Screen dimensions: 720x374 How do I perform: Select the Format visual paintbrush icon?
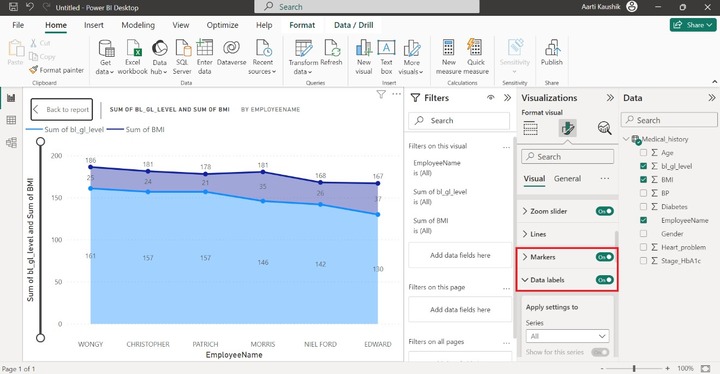568,128
